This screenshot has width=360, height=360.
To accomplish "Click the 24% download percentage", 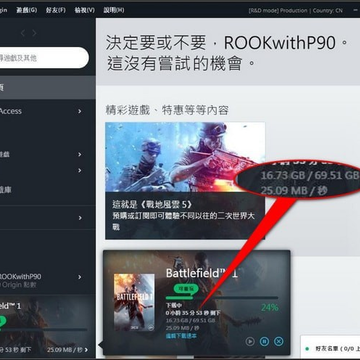I will [x=270, y=308].
